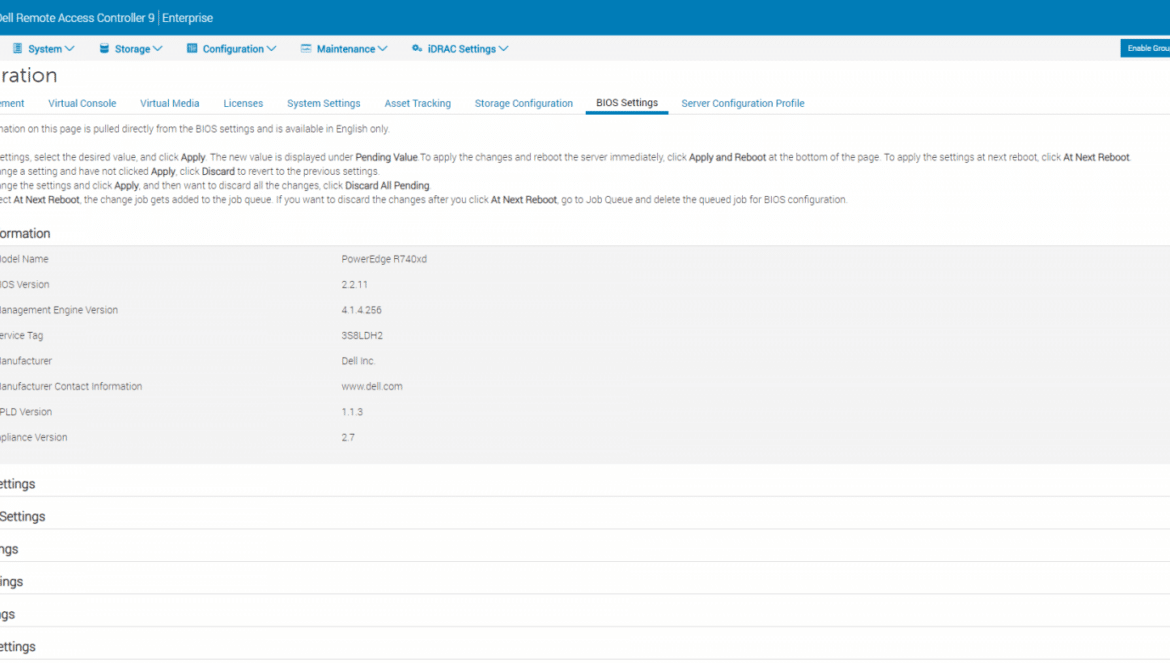Click the Dell Remote Access Controller 9 title
The height and width of the screenshot is (663, 1170).
coord(77,18)
